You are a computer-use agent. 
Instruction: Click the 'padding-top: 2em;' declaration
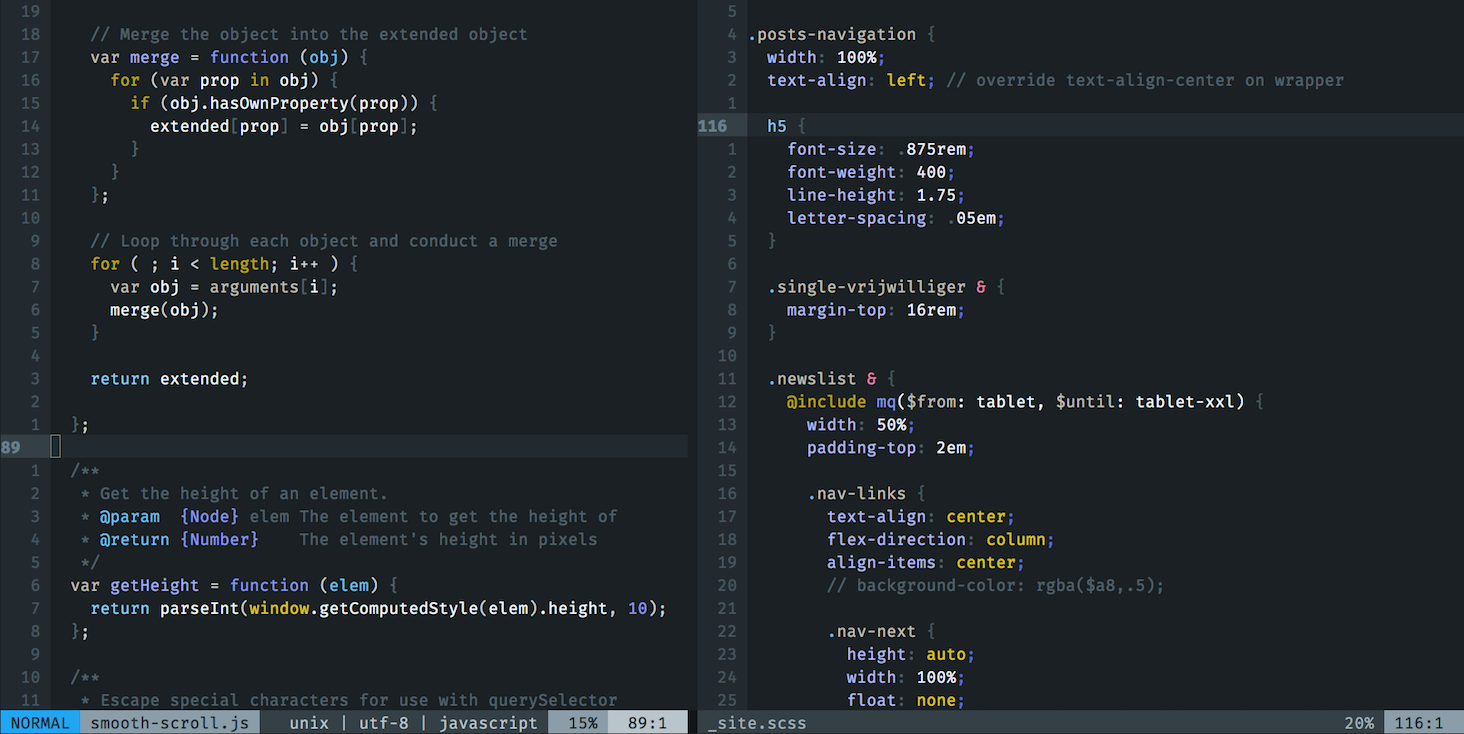(x=891, y=448)
